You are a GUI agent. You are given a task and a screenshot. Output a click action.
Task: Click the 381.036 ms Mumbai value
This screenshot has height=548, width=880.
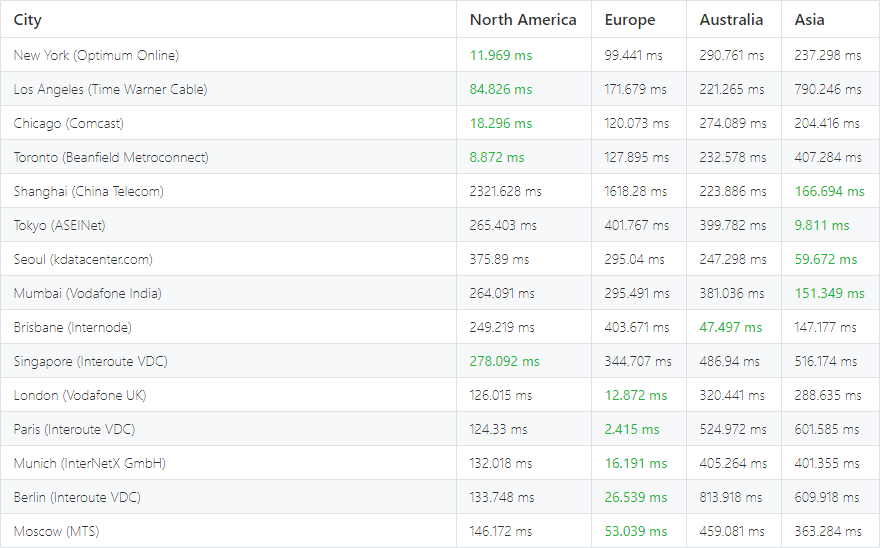tap(731, 293)
